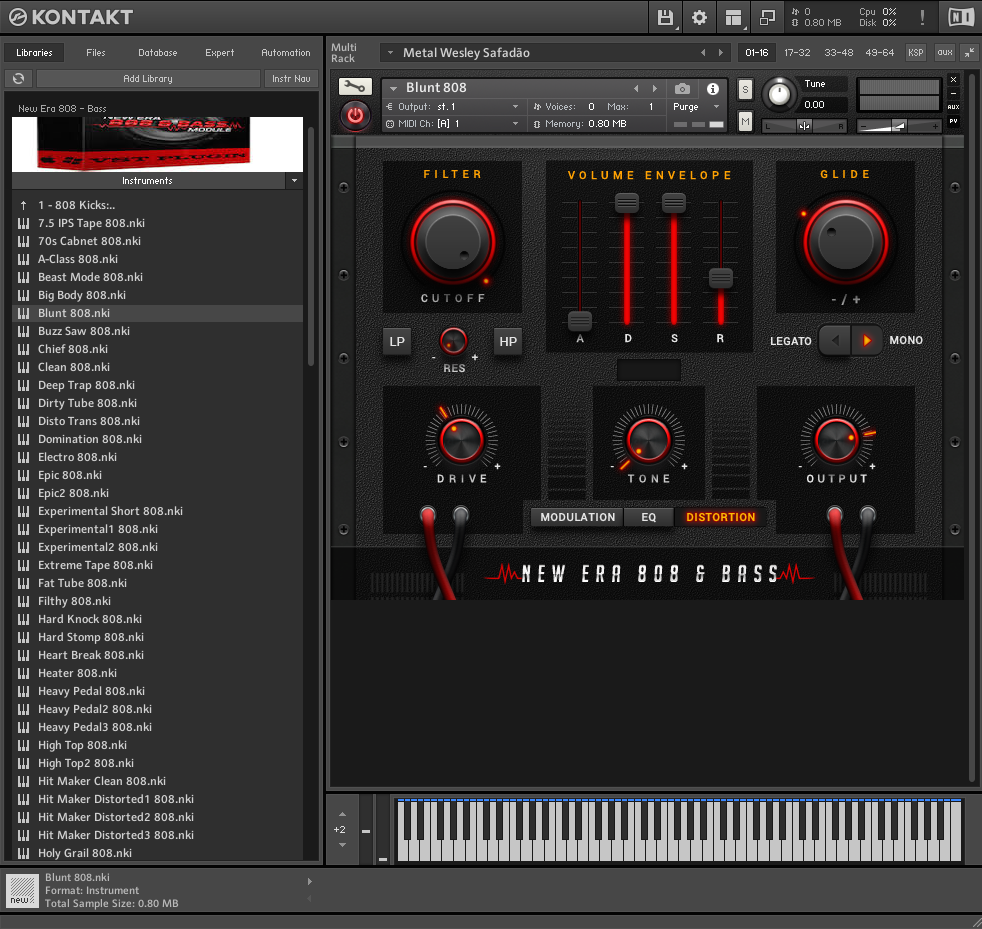This screenshot has width=982, height=929.
Task: Click the Attack envelope slider handle
Action: (x=580, y=321)
